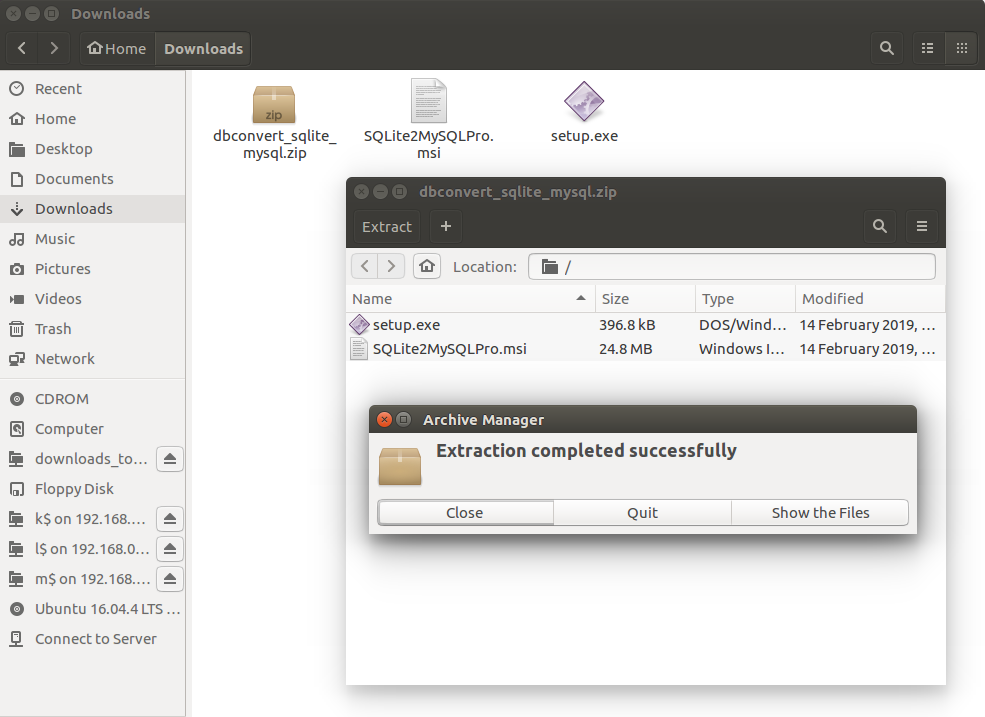Image resolution: width=985 pixels, height=717 pixels.
Task: Add files with plus button in archive
Action: pyautogui.click(x=446, y=227)
